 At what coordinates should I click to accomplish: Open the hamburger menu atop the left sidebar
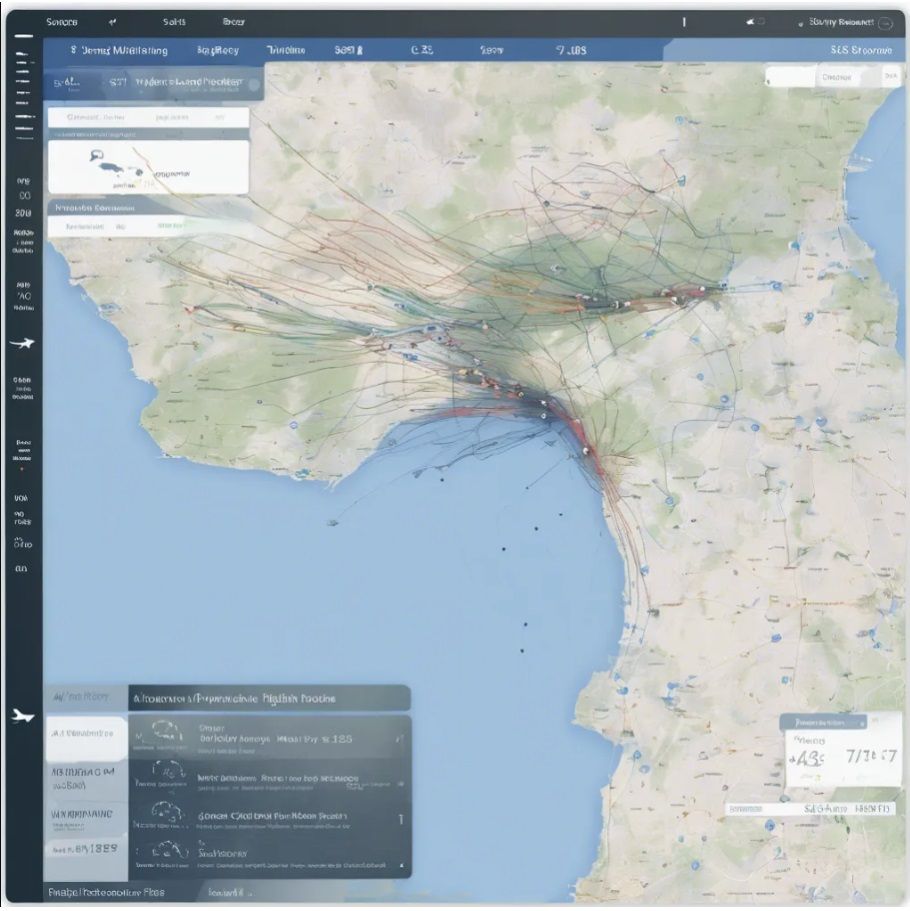pos(23,40)
